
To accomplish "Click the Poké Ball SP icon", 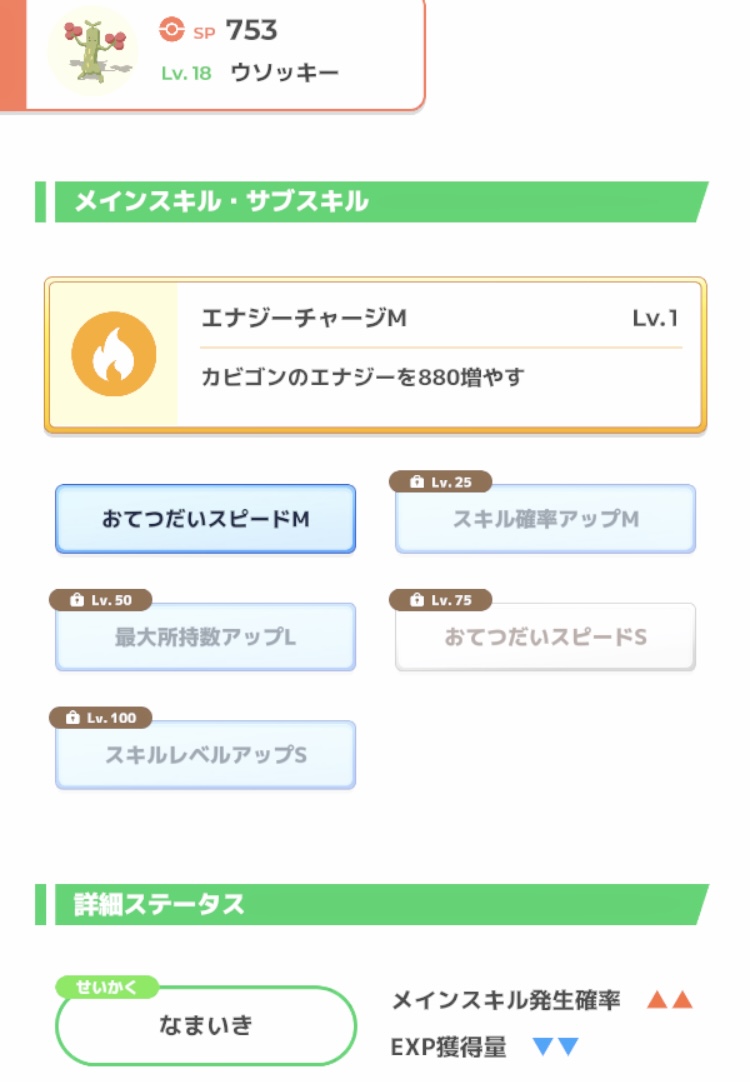I will 172,31.
